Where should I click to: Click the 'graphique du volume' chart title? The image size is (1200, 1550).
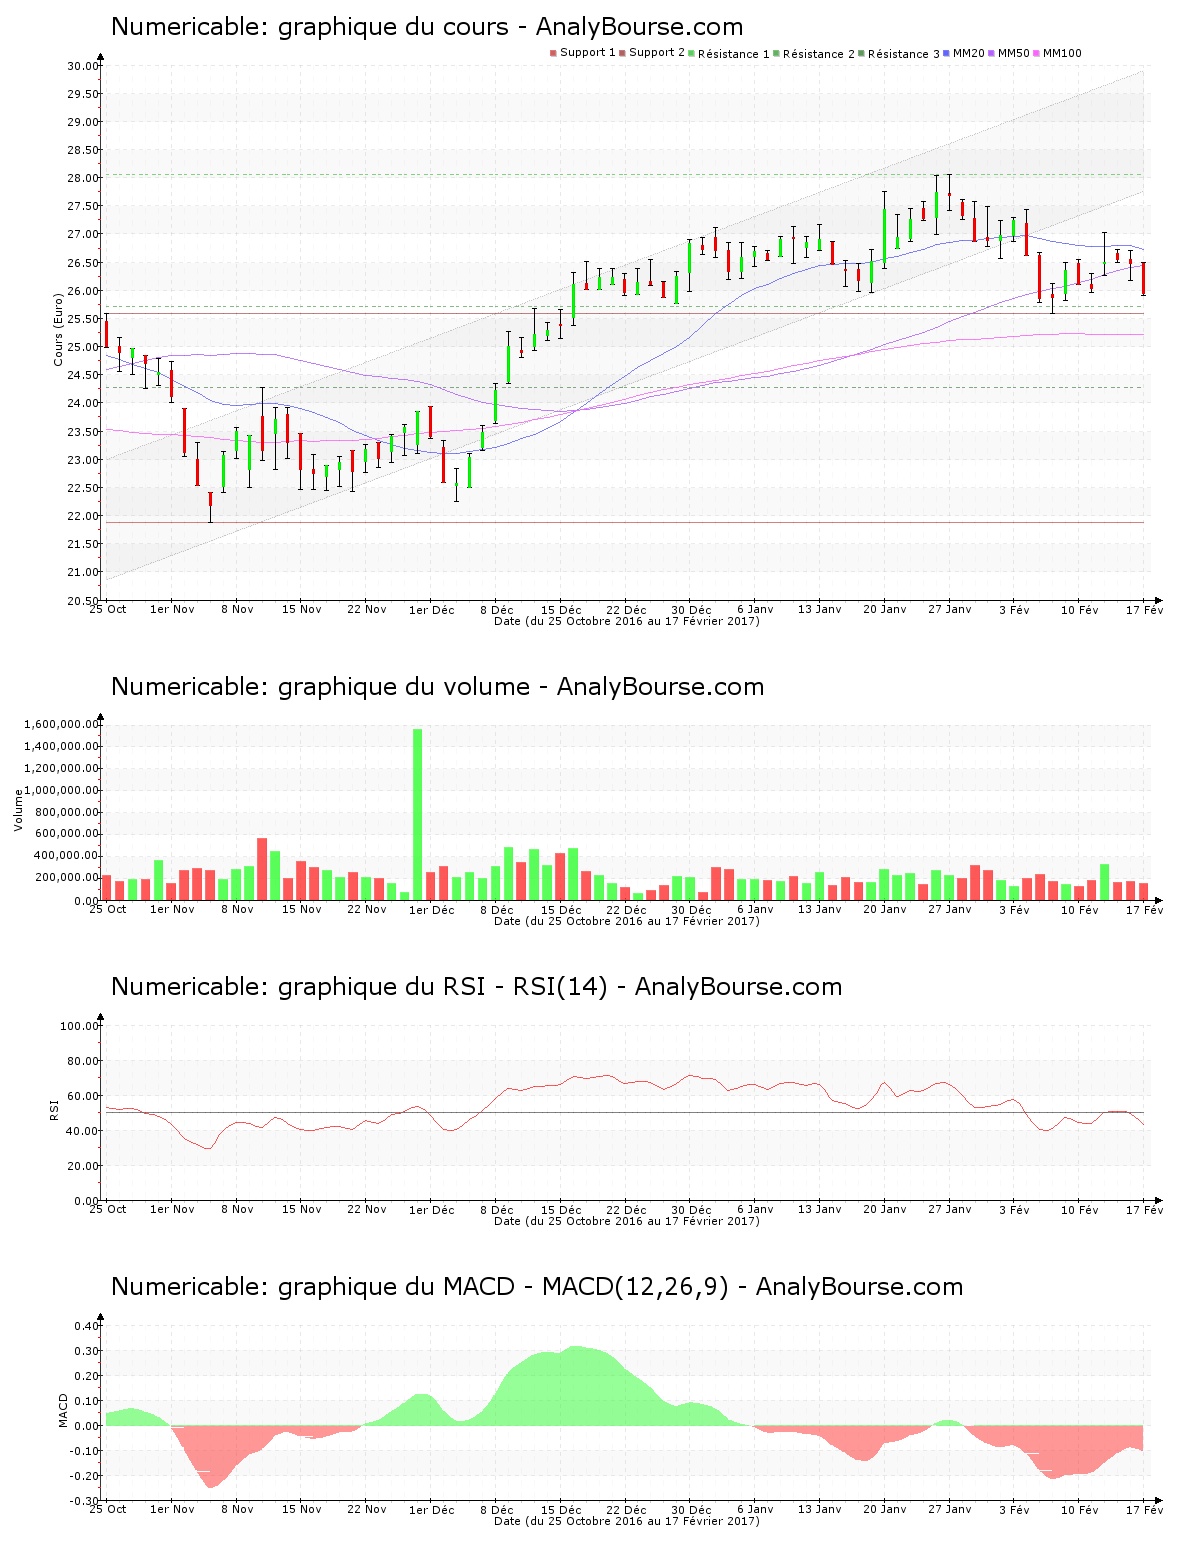(x=437, y=687)
